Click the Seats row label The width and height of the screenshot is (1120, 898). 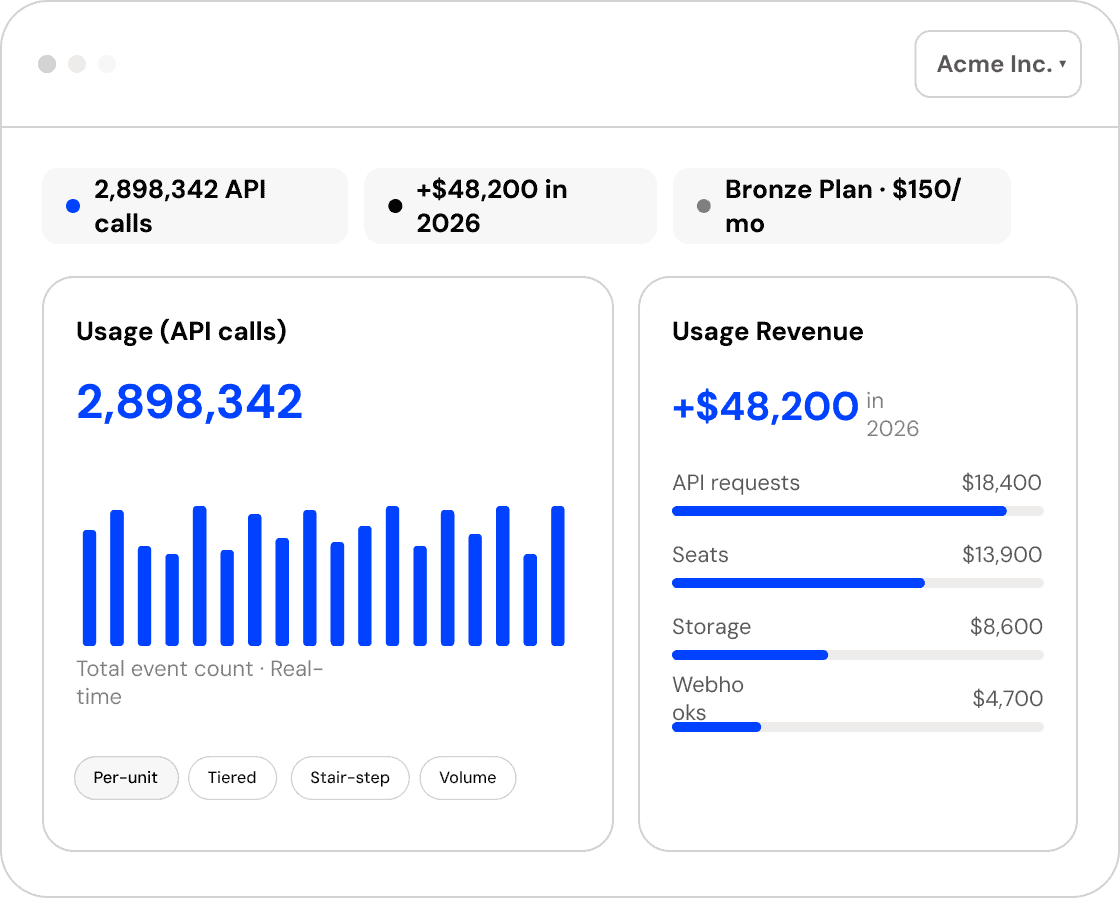tap(700, 555)
